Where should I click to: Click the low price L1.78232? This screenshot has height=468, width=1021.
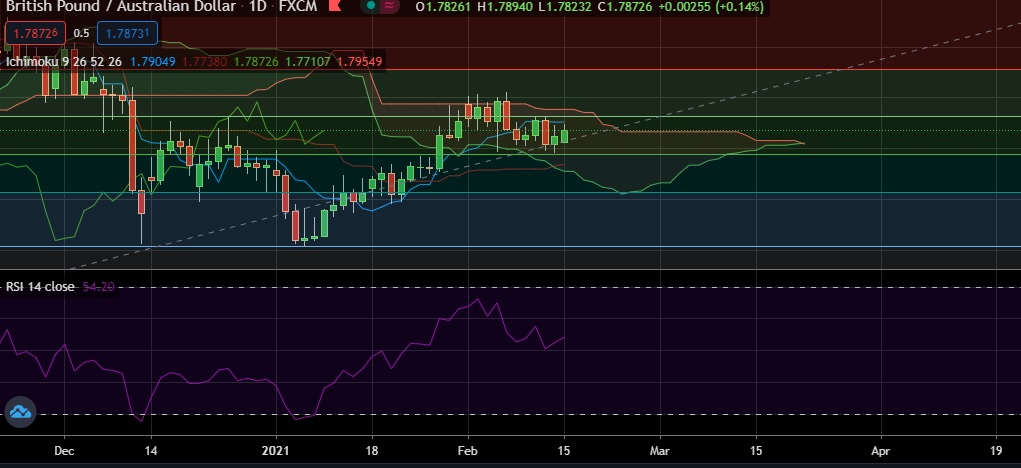563,7
